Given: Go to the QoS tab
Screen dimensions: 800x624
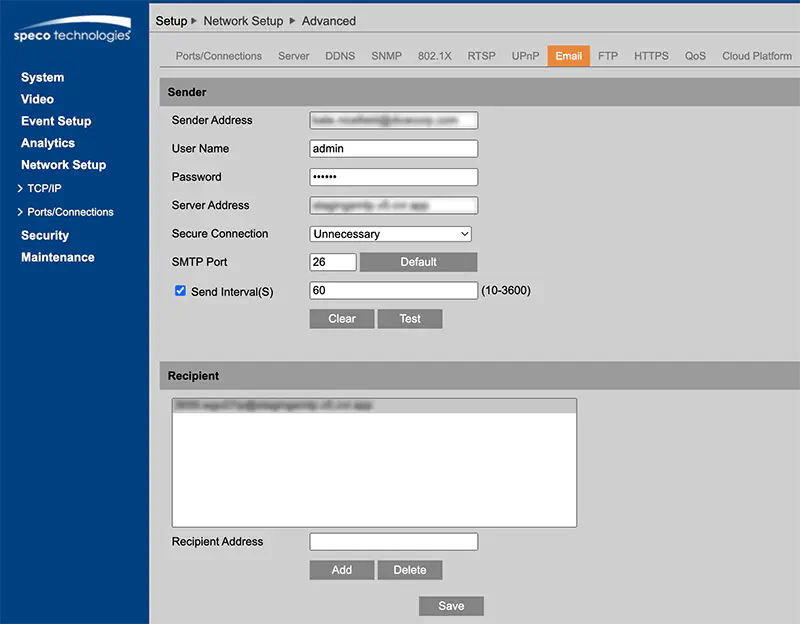Looking at the screenshot, I should click(695, 56).
